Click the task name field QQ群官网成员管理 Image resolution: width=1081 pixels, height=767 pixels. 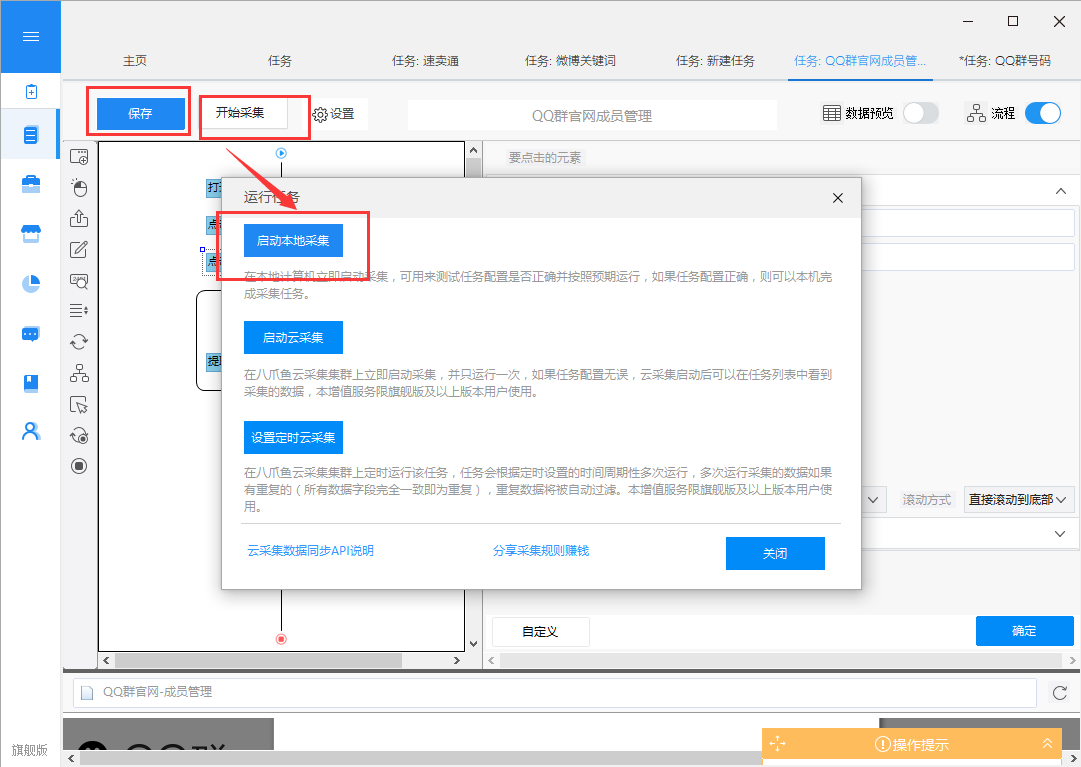click(x=592, y=116)
